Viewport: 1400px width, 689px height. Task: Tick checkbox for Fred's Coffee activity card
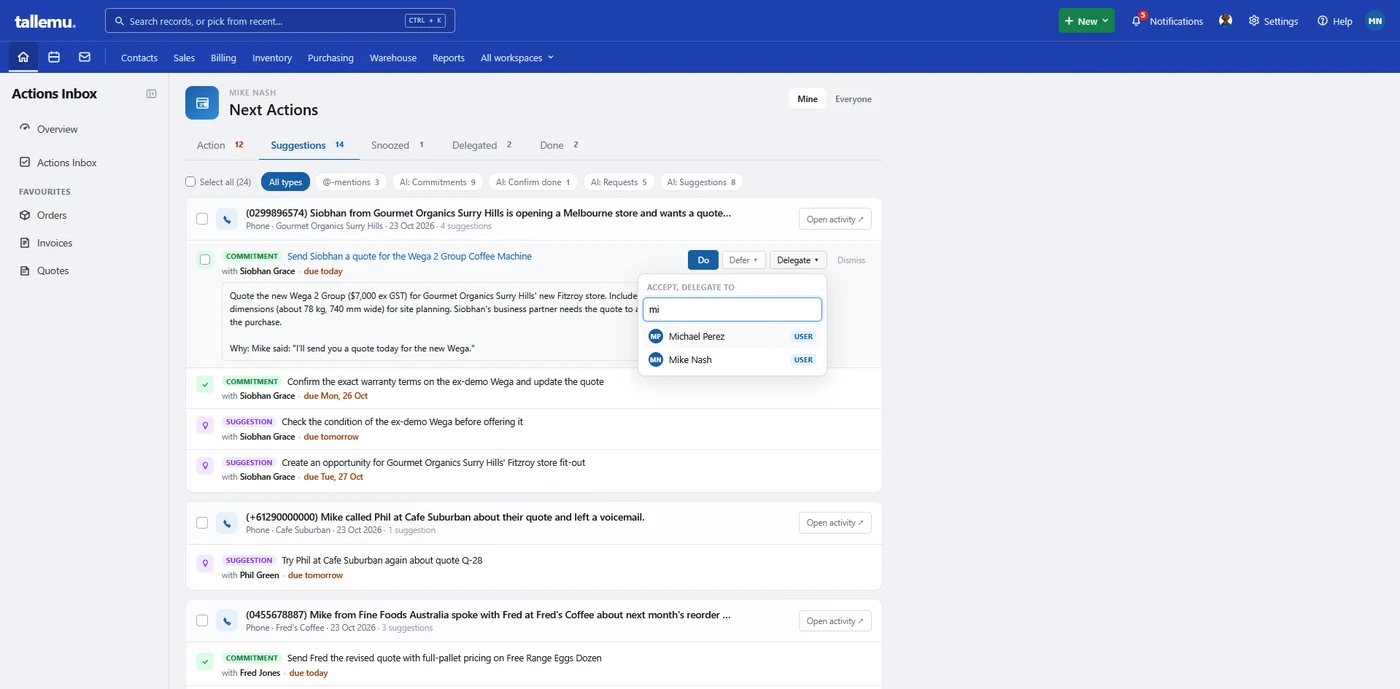tap(202, 621)
